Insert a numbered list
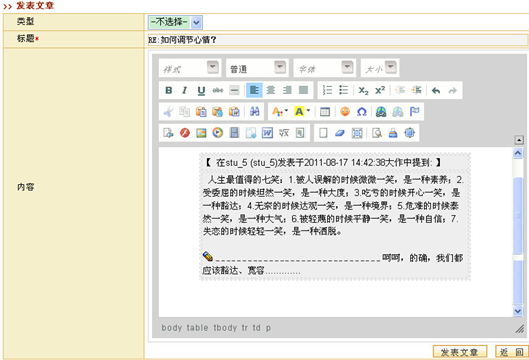Image resolution: width=529 pixels, height=360 pixels. tap(327, 90)
